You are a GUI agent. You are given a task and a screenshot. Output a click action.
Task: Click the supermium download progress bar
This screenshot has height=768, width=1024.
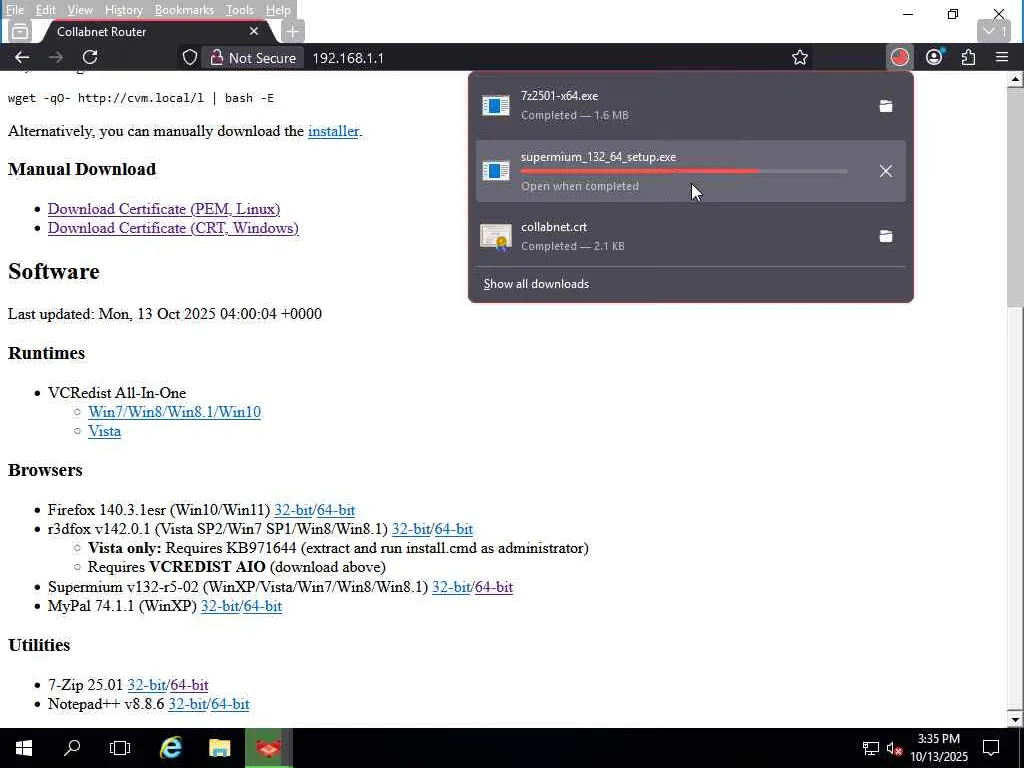point(684,171)
